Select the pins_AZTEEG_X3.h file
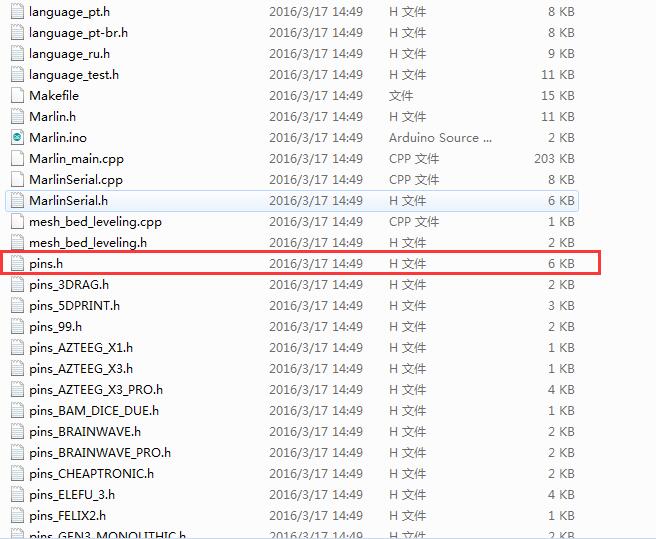The height and width of the screenshot is (539, 656). coord(81,368)
